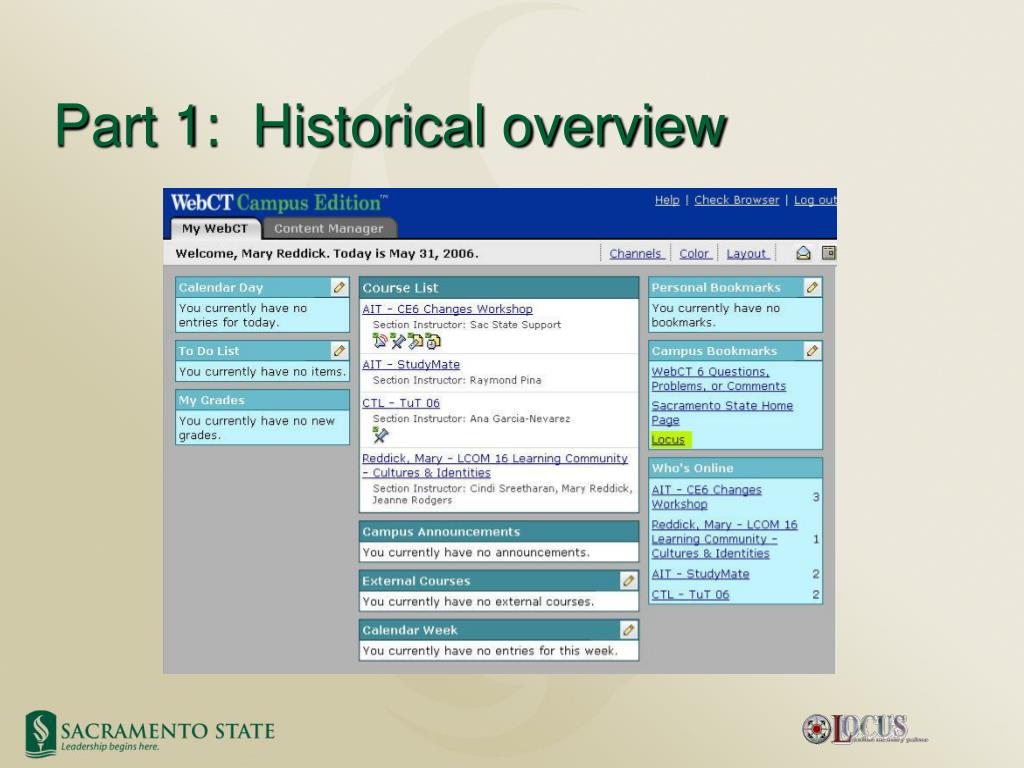The width and height of the screenshot is (1024, 768).
Task: Click 'You currently have no announcements.' text
Action: 475,552
